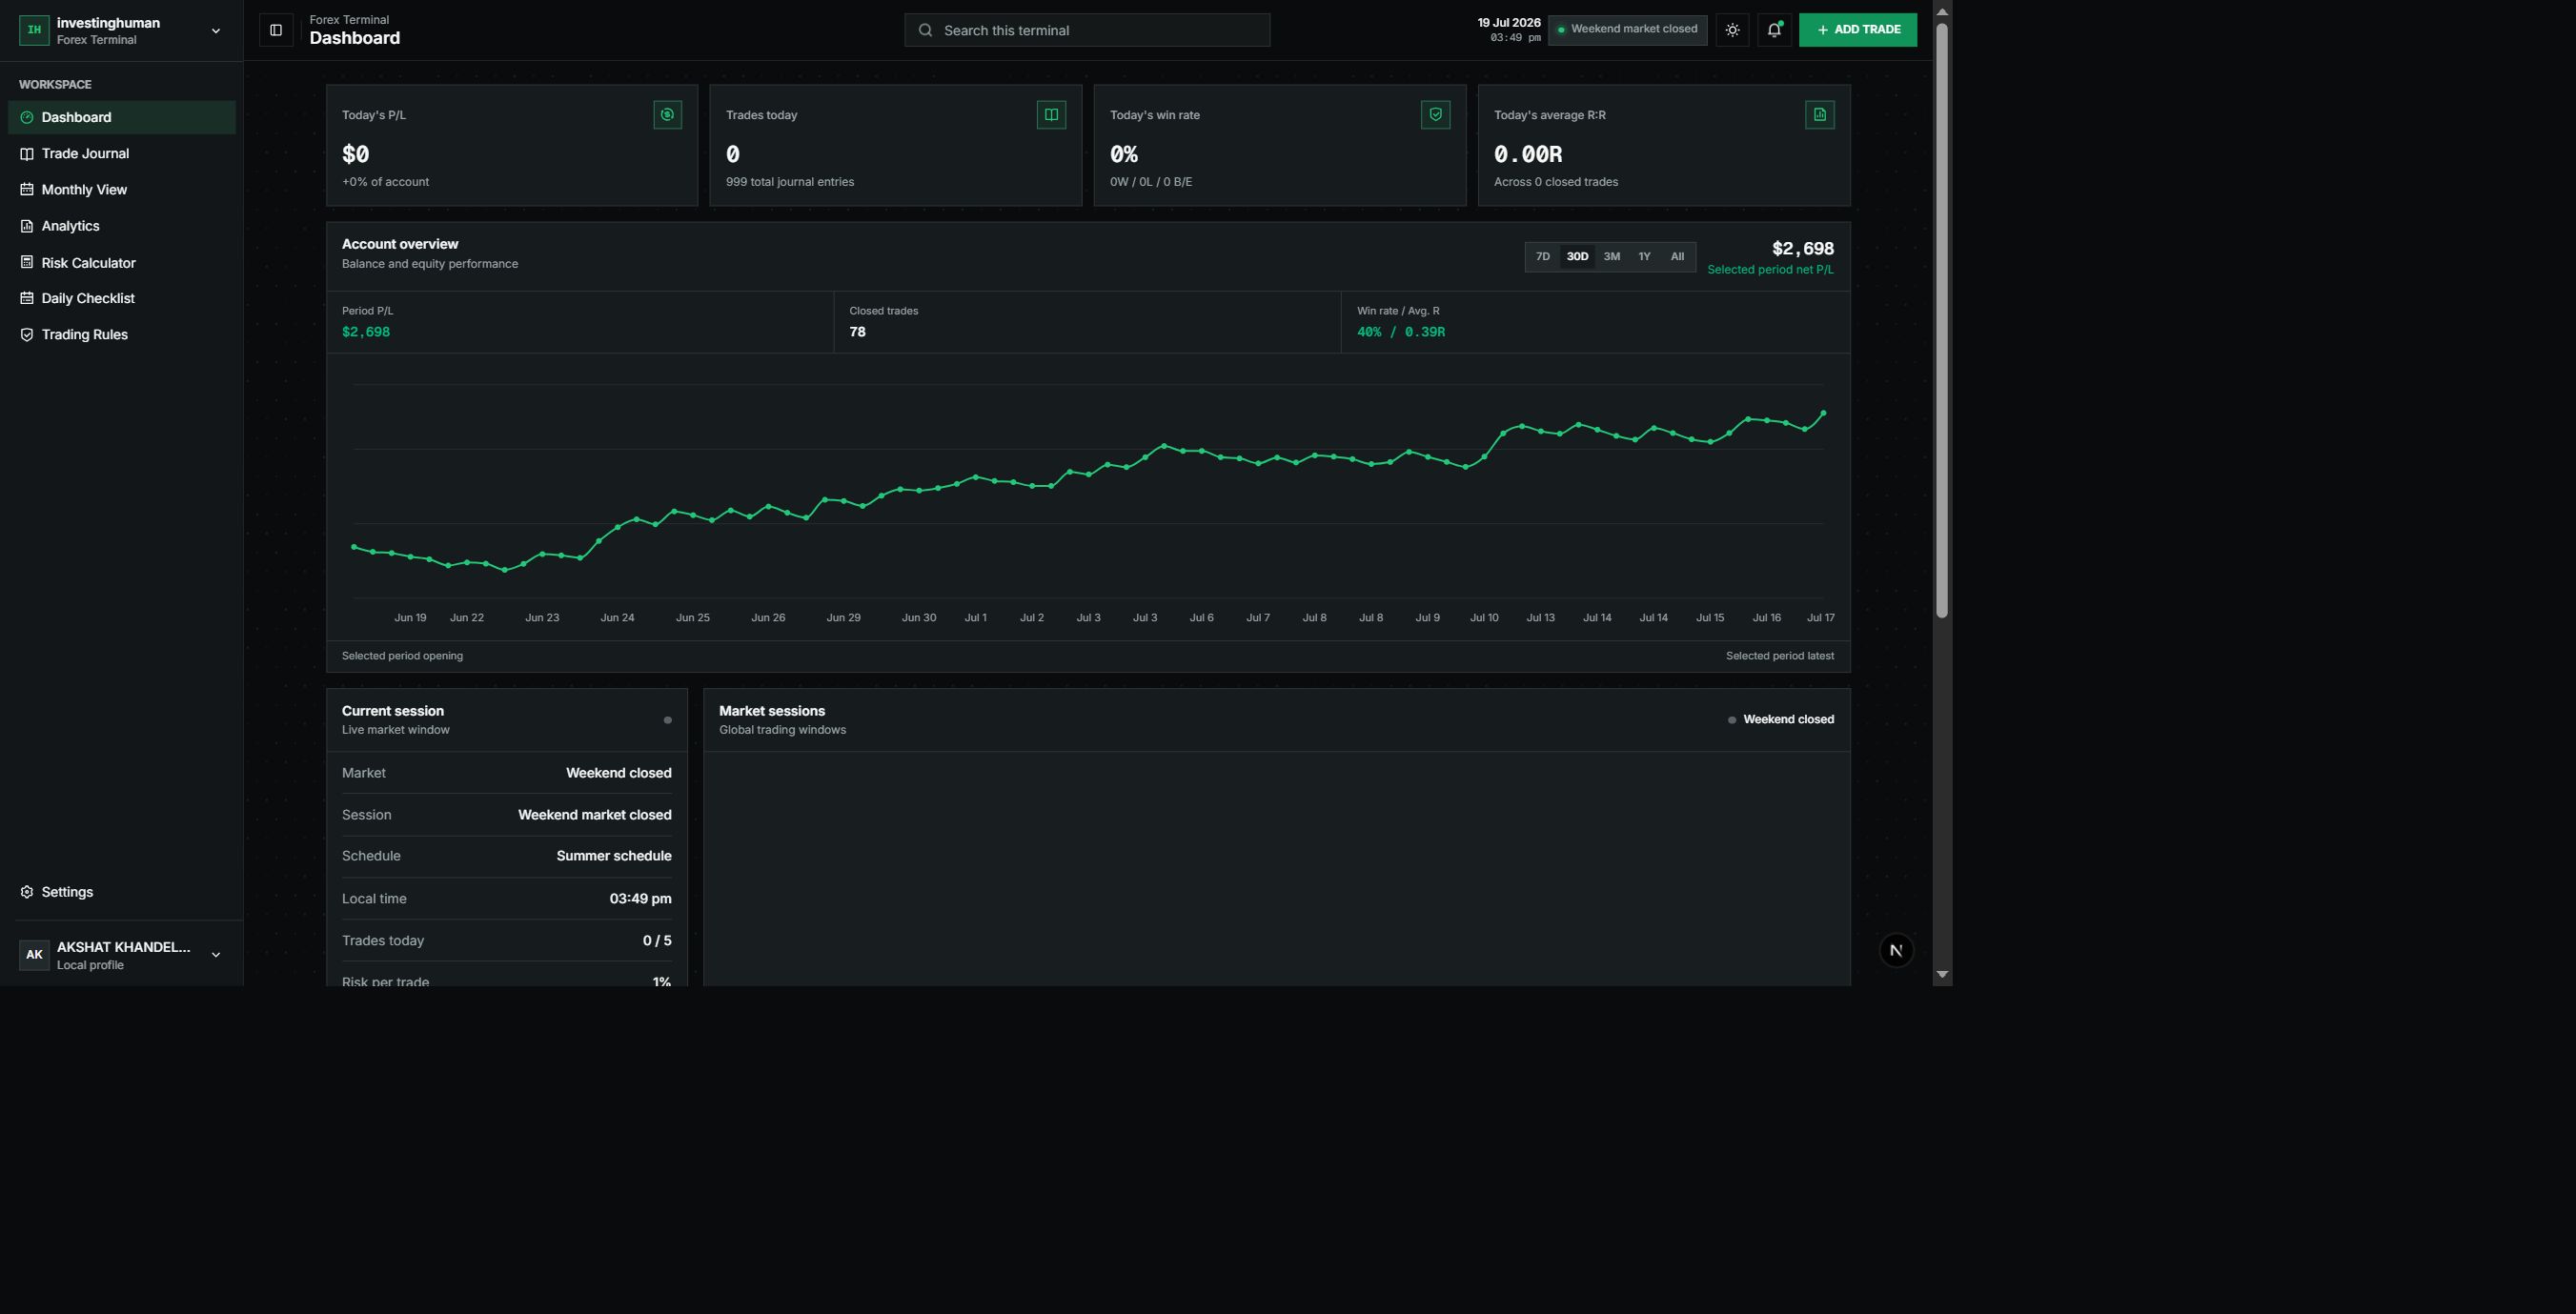The width and height of the screenshot is (2576, 1314).
Task: Click the Jul 17 axis label
Action: click(1820, 618)
